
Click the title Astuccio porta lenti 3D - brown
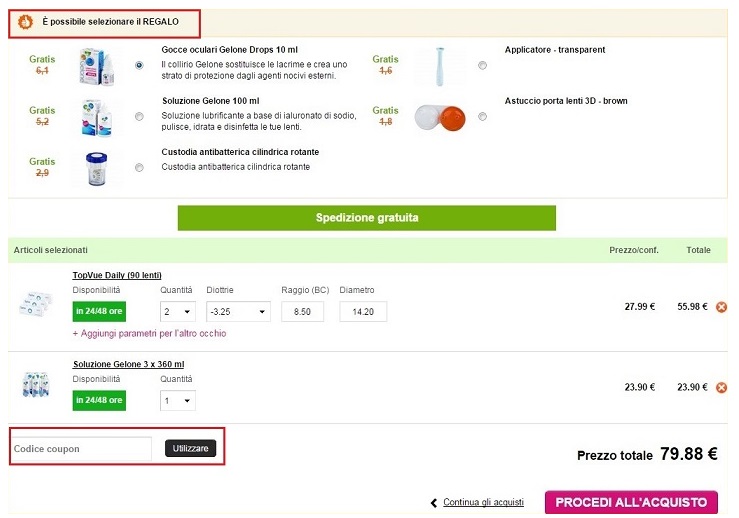point(566,101)
